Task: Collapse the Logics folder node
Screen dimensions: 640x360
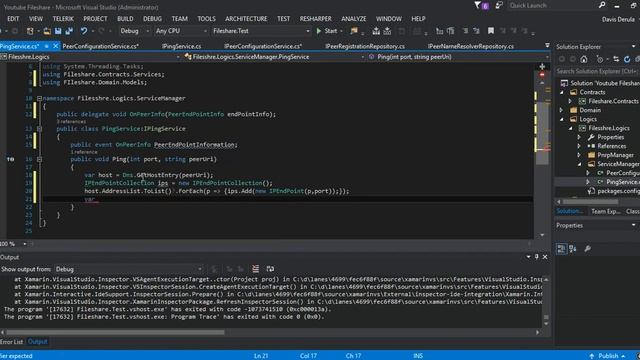Action: [562, 119]
